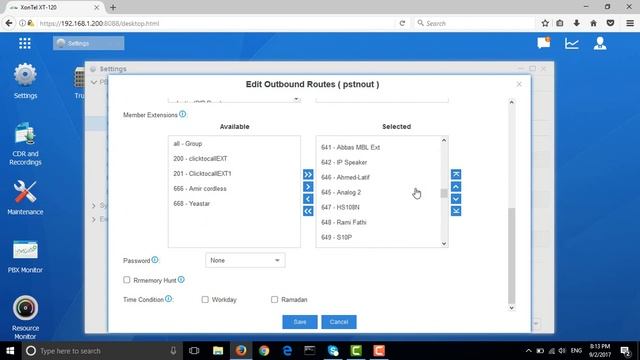
Task: Open File Explorer from the taskbar
Action: click(x=218, y=351)
